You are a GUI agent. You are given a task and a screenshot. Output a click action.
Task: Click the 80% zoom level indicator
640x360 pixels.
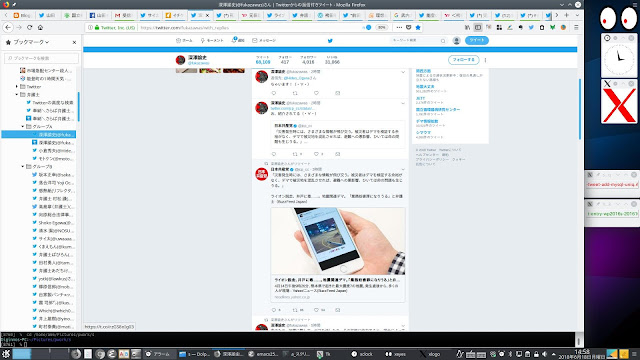pos(381,27)
